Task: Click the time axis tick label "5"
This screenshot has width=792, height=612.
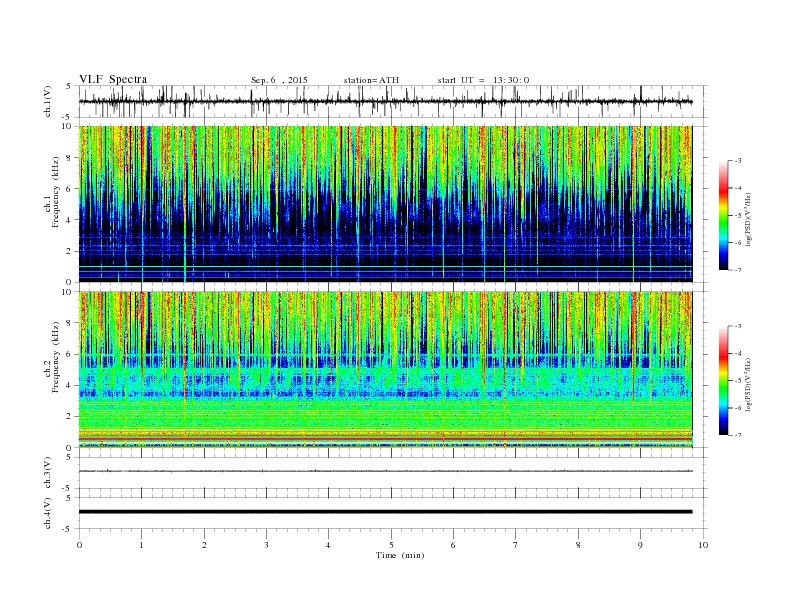Action: [x=391, y=545]
